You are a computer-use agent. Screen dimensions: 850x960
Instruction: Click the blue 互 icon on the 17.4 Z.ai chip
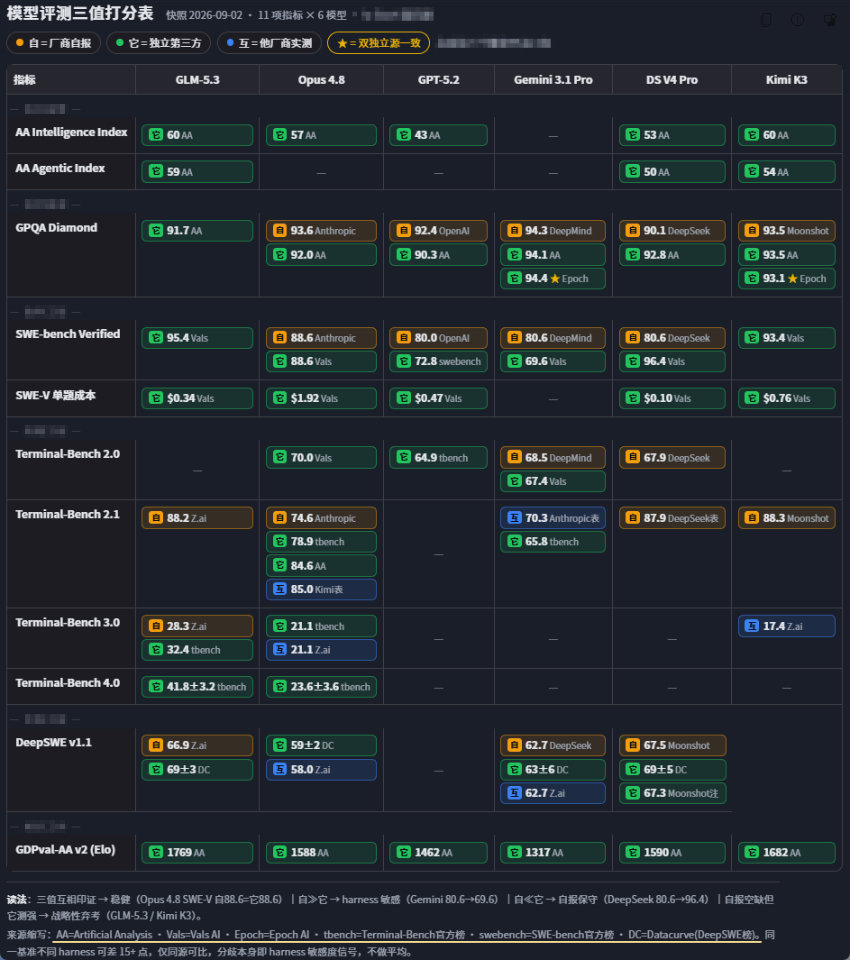click(752, 626)
